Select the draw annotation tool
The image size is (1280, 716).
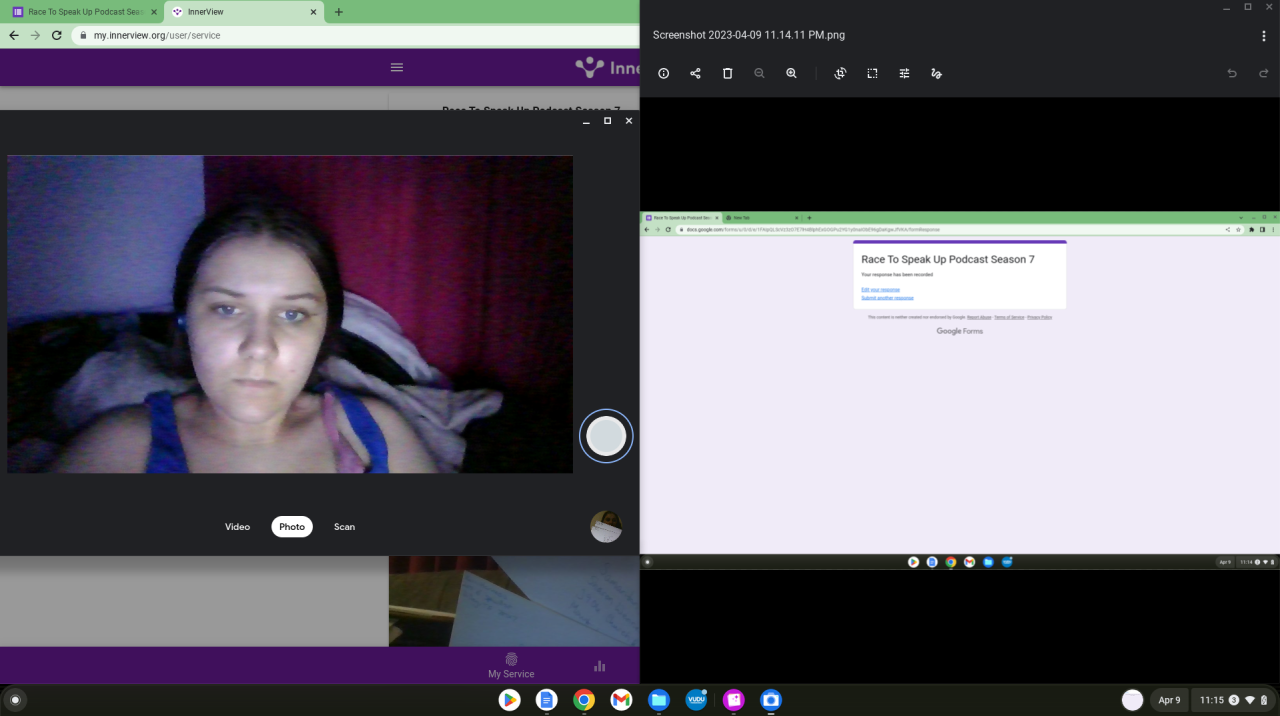tap(936, 73)
